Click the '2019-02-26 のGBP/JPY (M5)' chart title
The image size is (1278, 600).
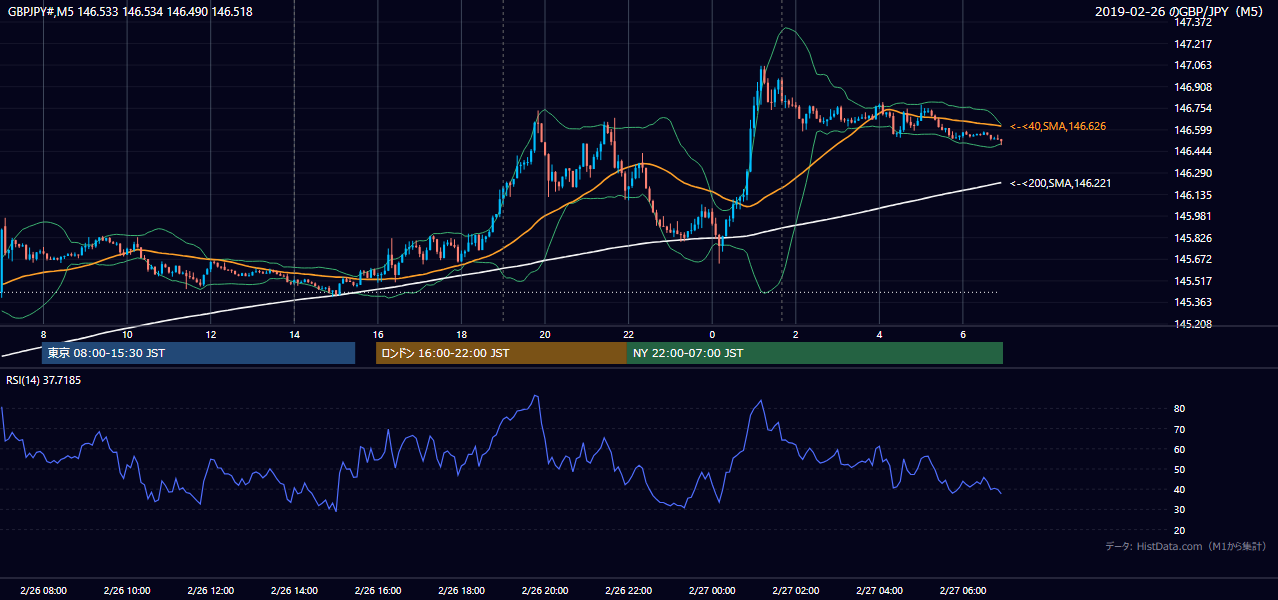tap(1180, 12)
